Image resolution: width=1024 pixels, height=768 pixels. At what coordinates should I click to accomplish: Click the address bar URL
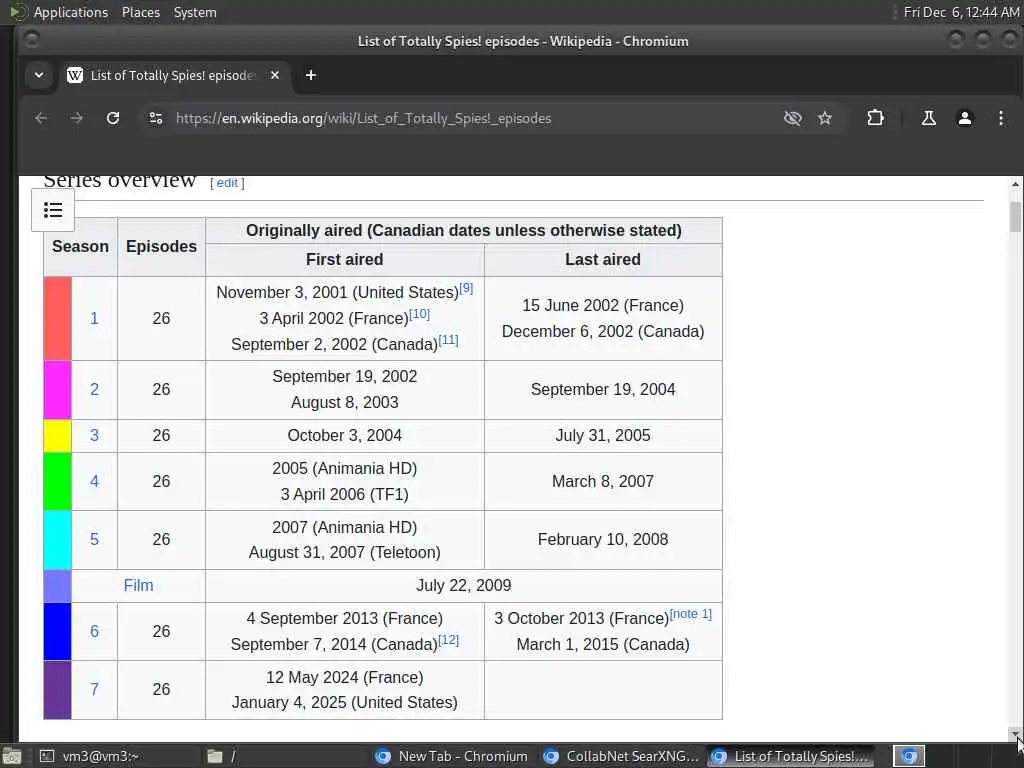click(363, 118)
